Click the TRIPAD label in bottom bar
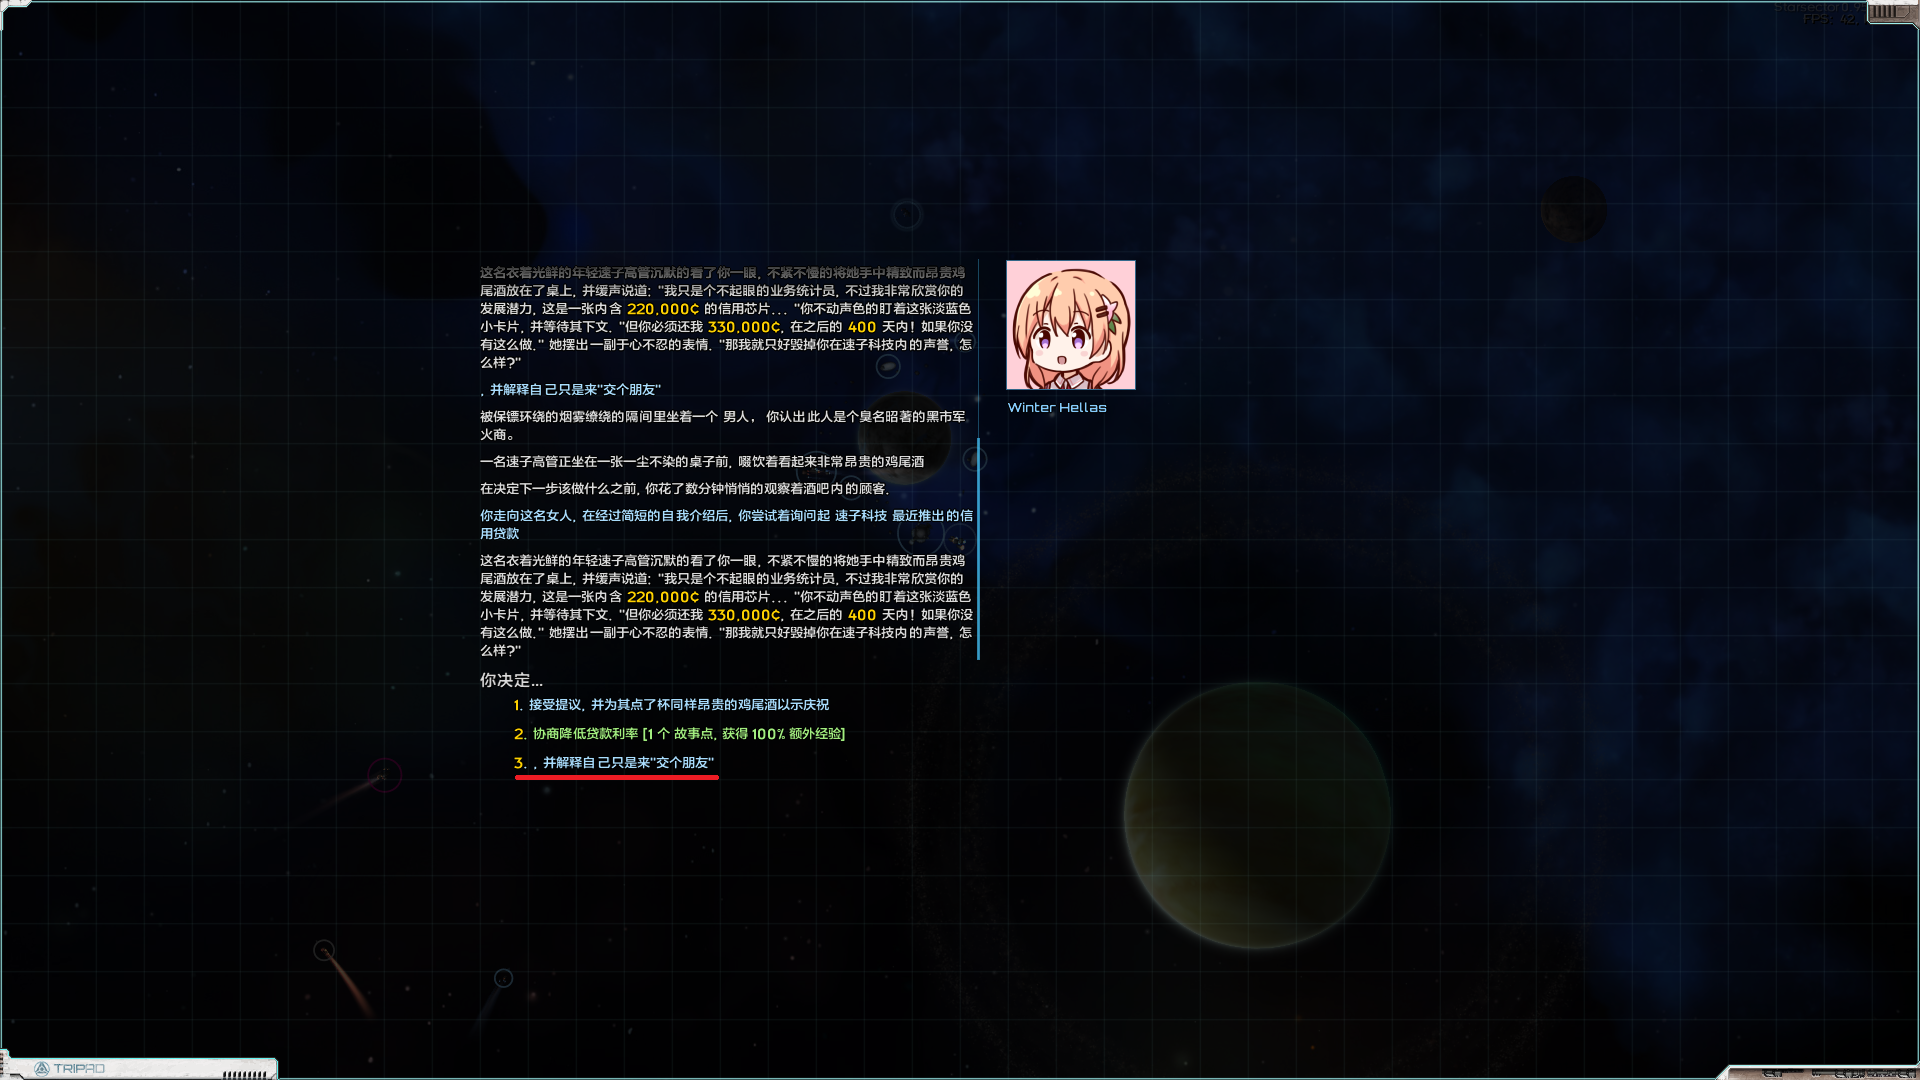The height and width of the screenshot is (1080, 1920). coord(79,1069)
